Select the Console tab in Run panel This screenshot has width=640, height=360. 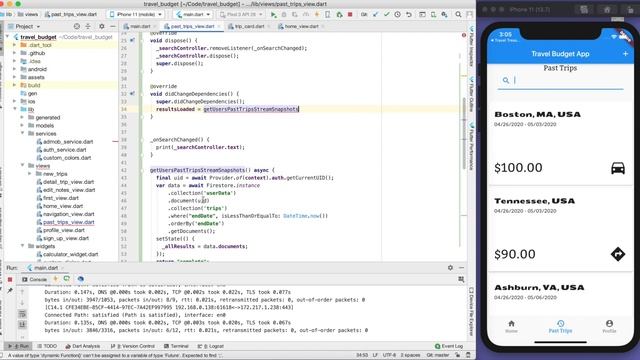[35, 280]
